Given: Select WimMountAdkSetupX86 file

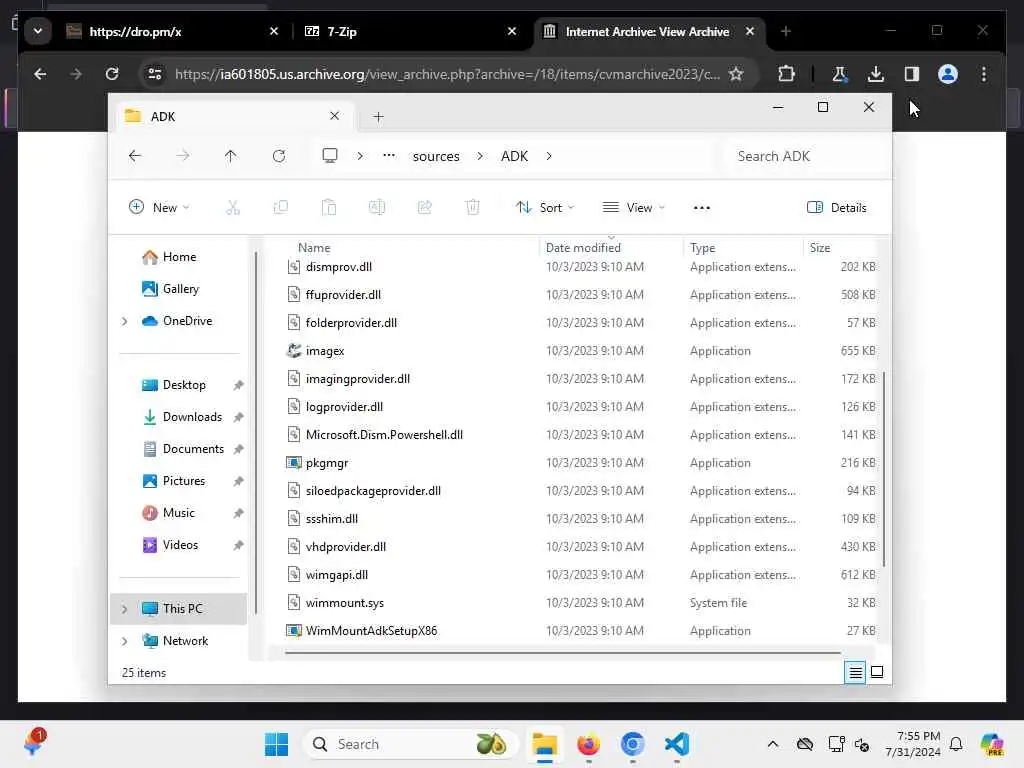Looking at the screenshot, I should coord(581,631).
